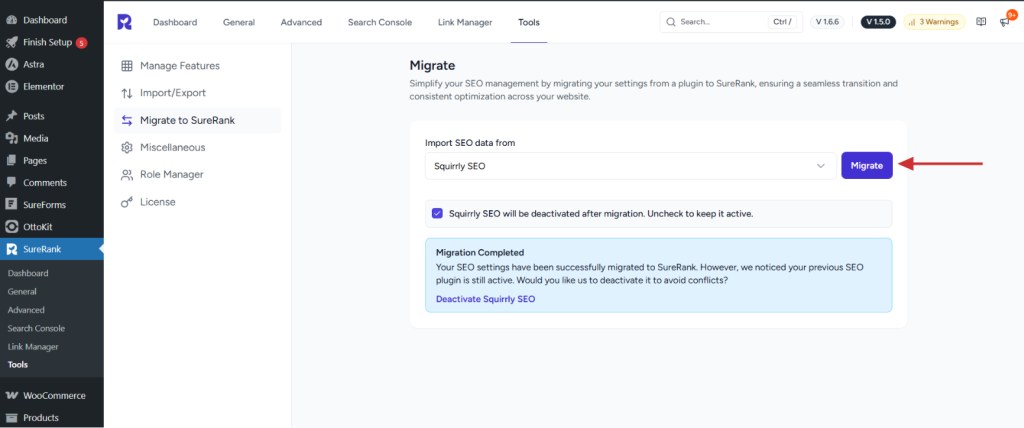Click the Elementor icon in sidebar
This screenshot has height=428, width=1024.
pos(11,86)
